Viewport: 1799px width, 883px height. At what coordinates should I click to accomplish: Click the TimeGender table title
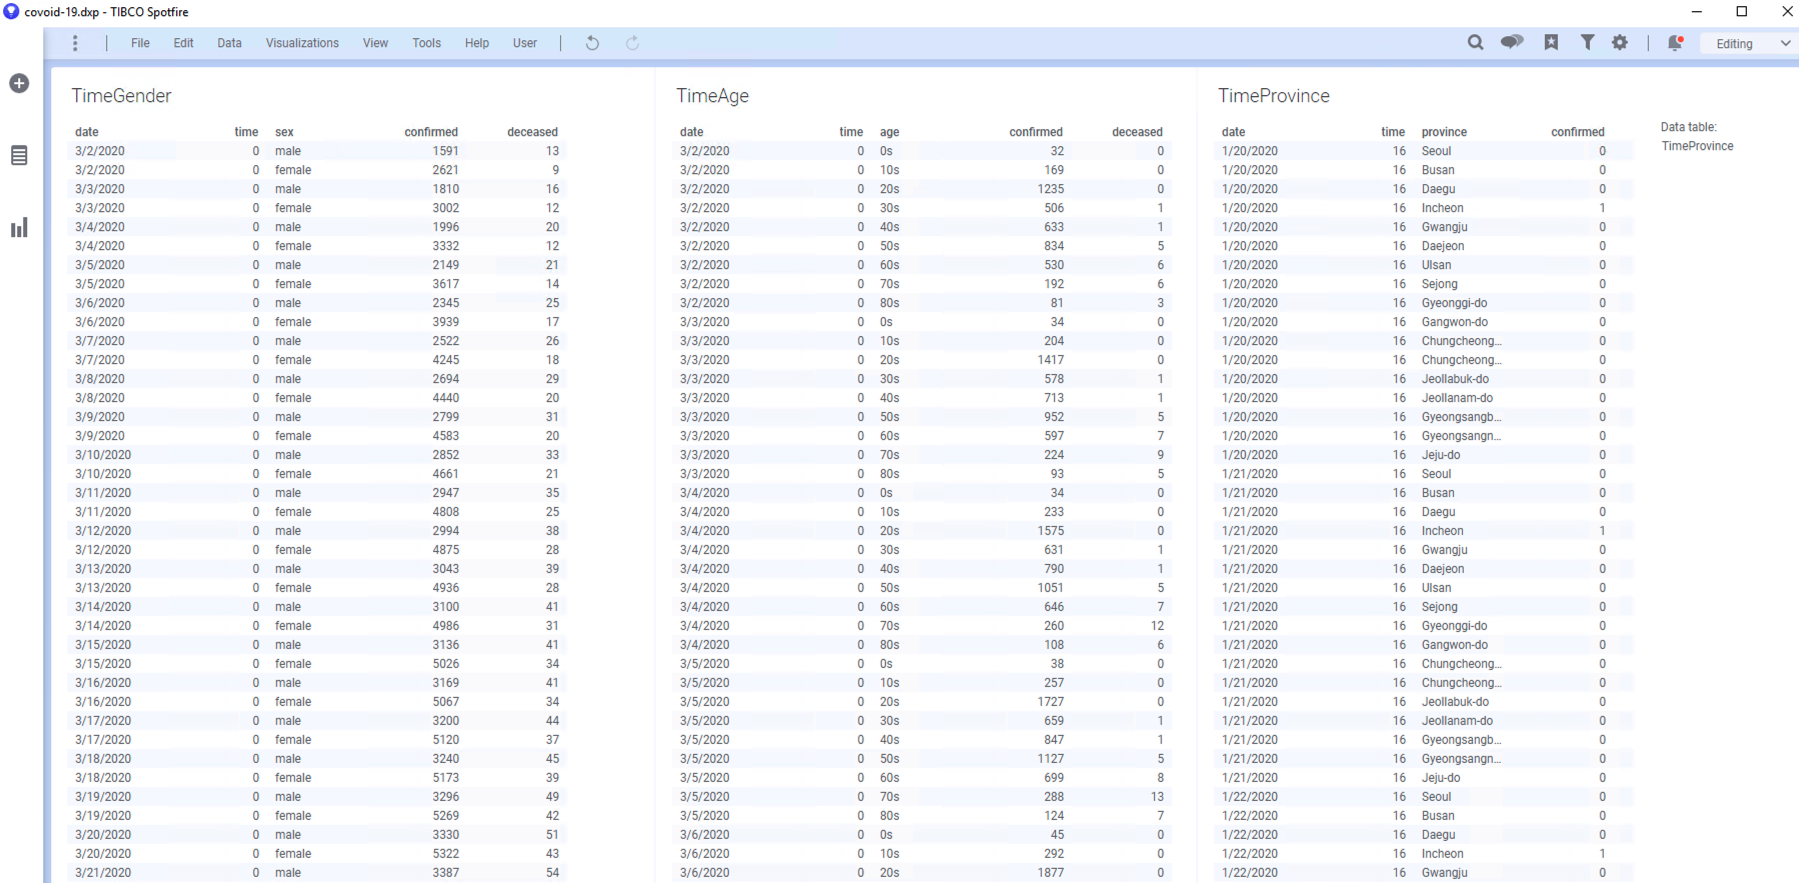pyautogui.click(x=121, y=96)
